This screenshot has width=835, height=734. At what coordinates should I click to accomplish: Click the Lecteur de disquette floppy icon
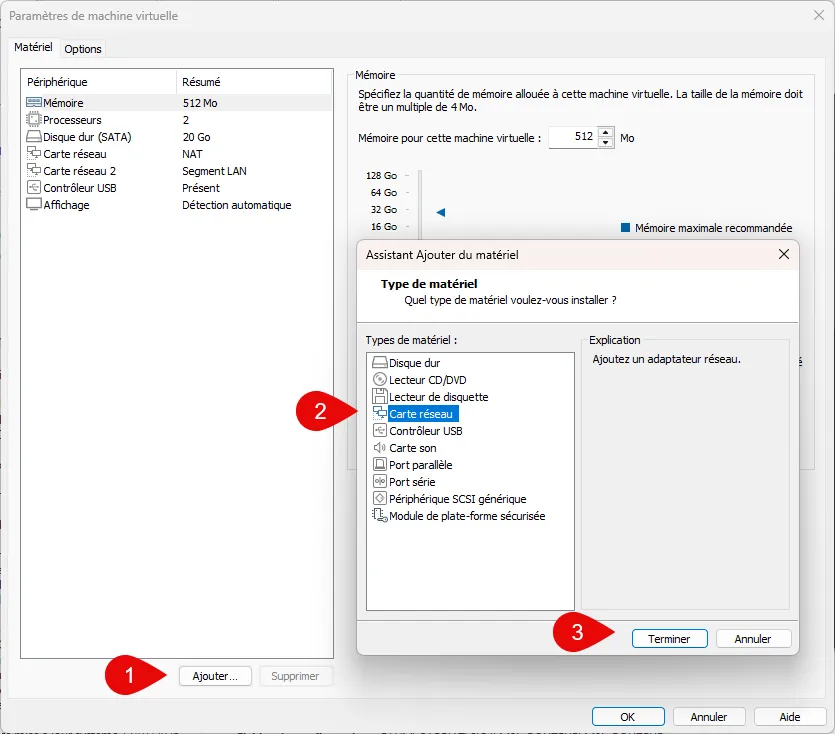click(x=379, y=397)
